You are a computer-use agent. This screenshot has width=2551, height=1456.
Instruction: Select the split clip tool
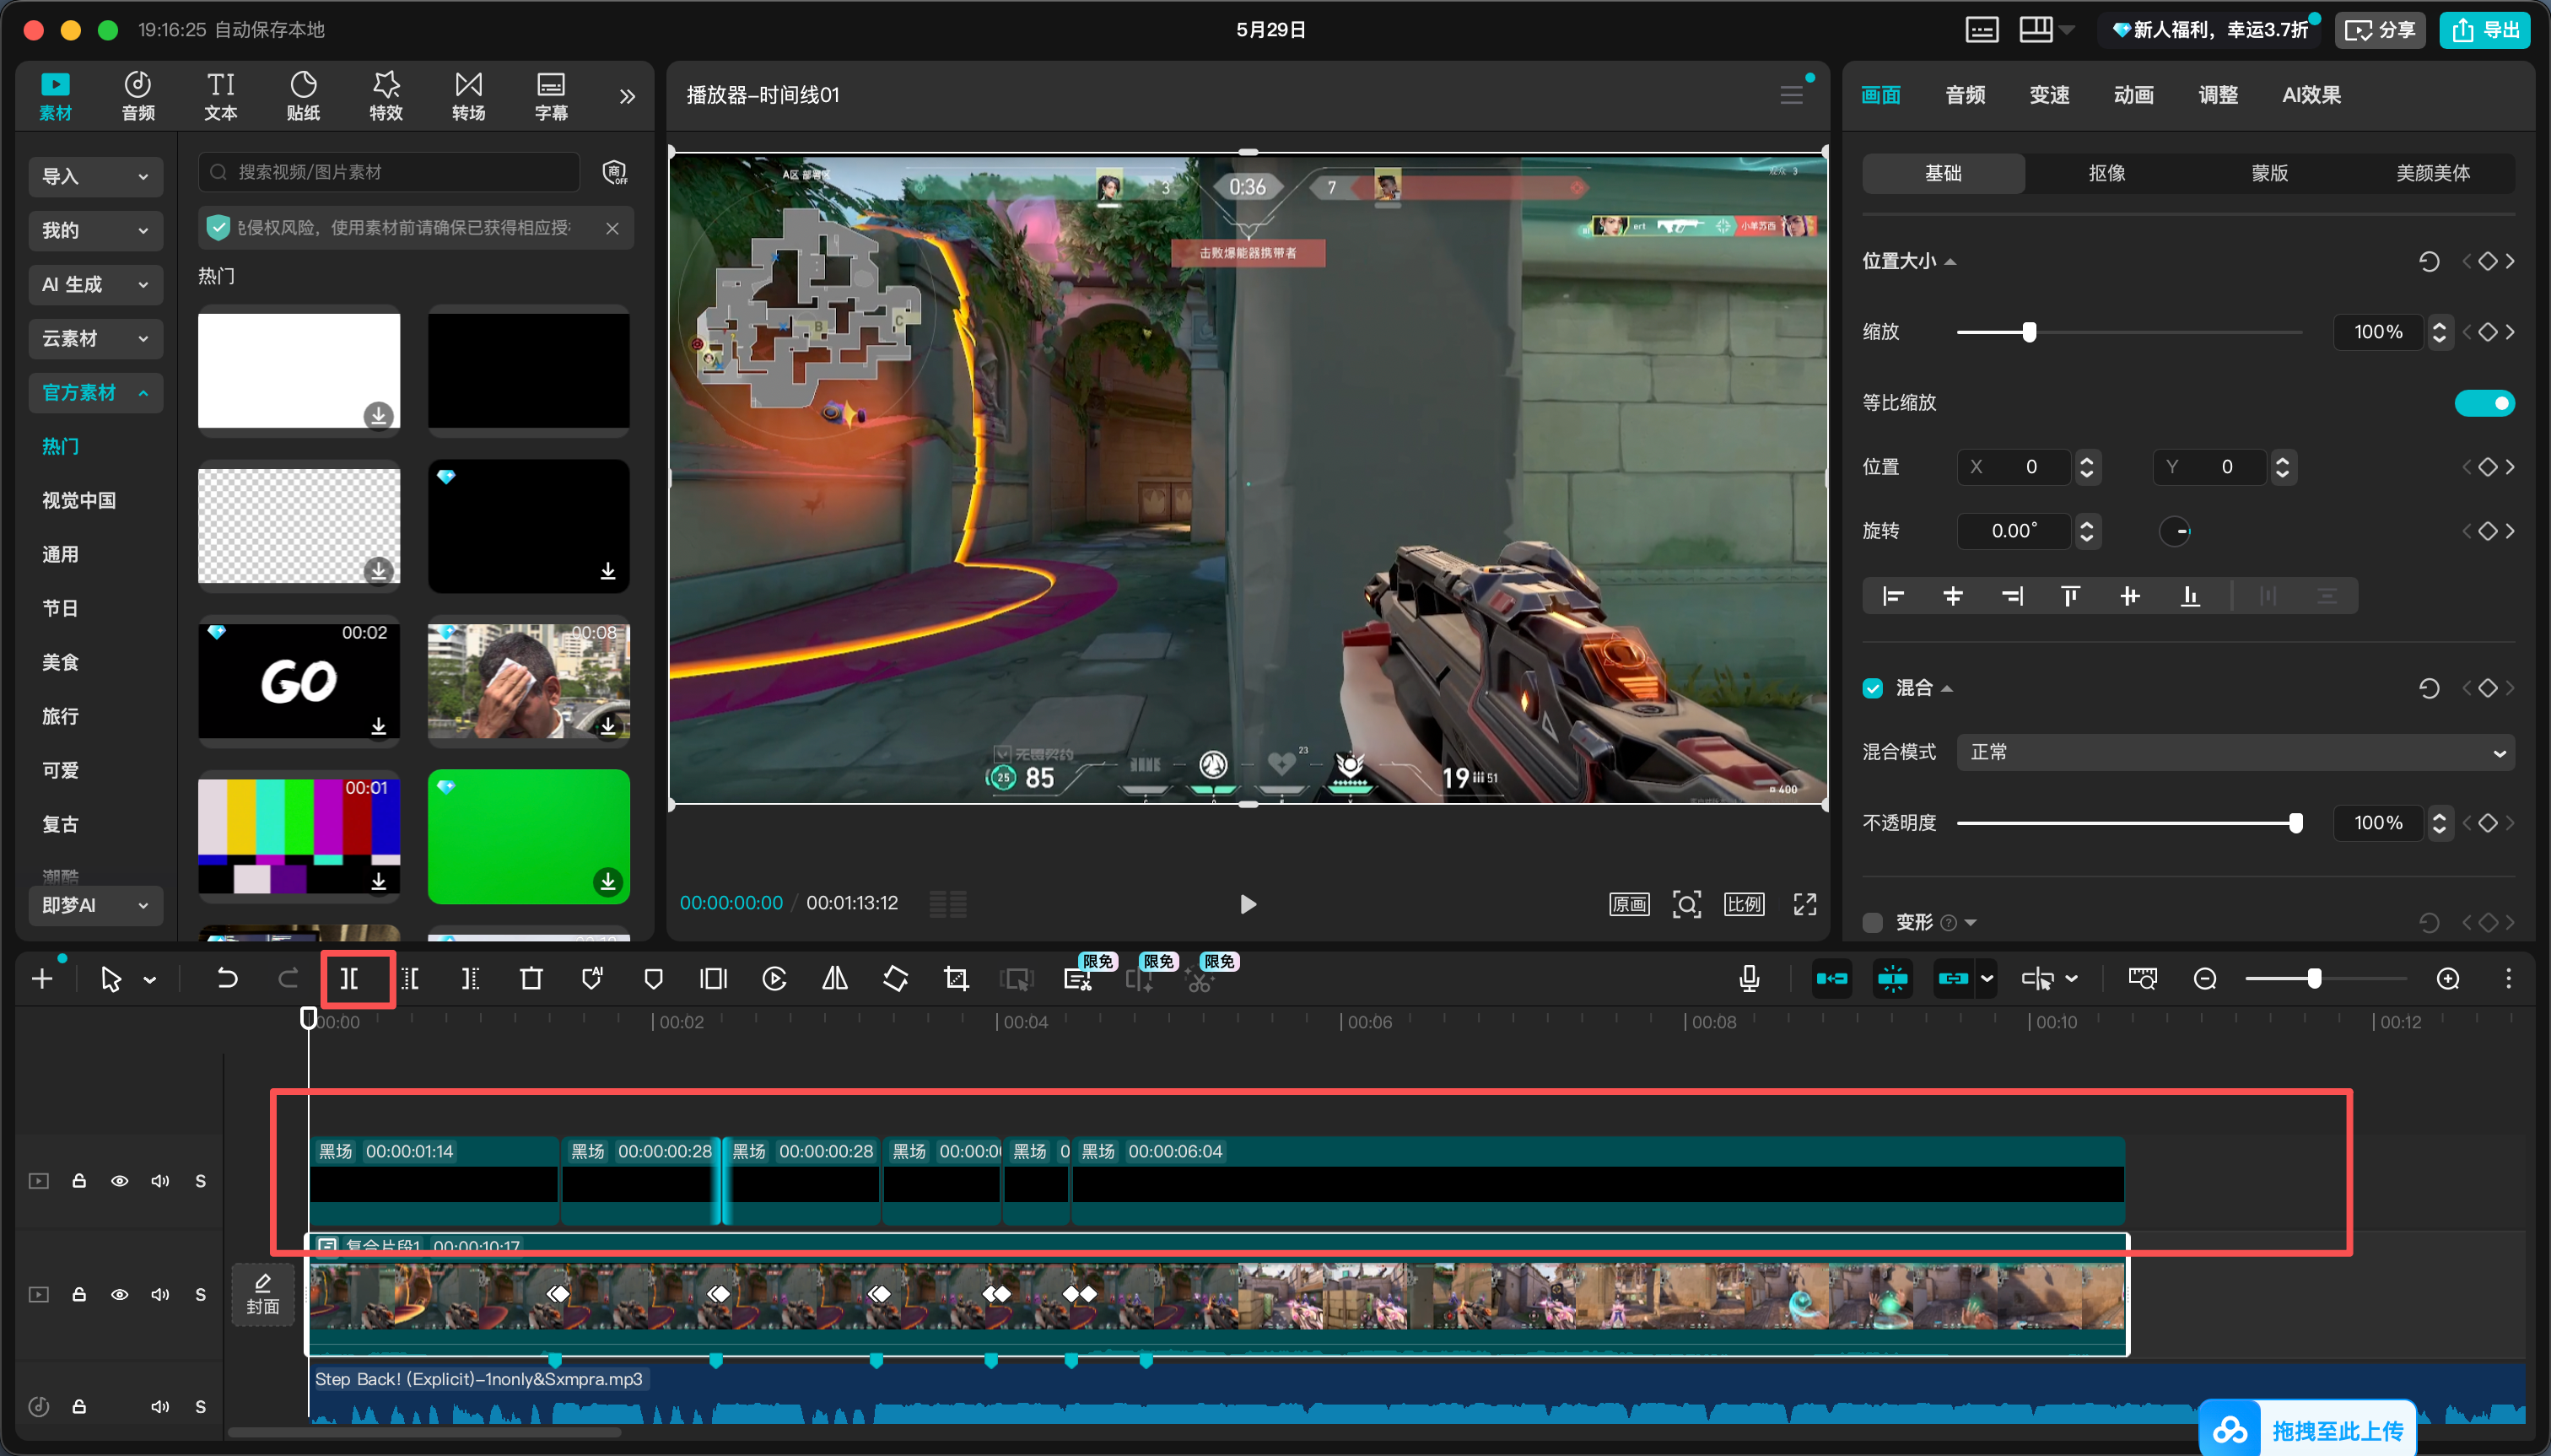[349, 979]
